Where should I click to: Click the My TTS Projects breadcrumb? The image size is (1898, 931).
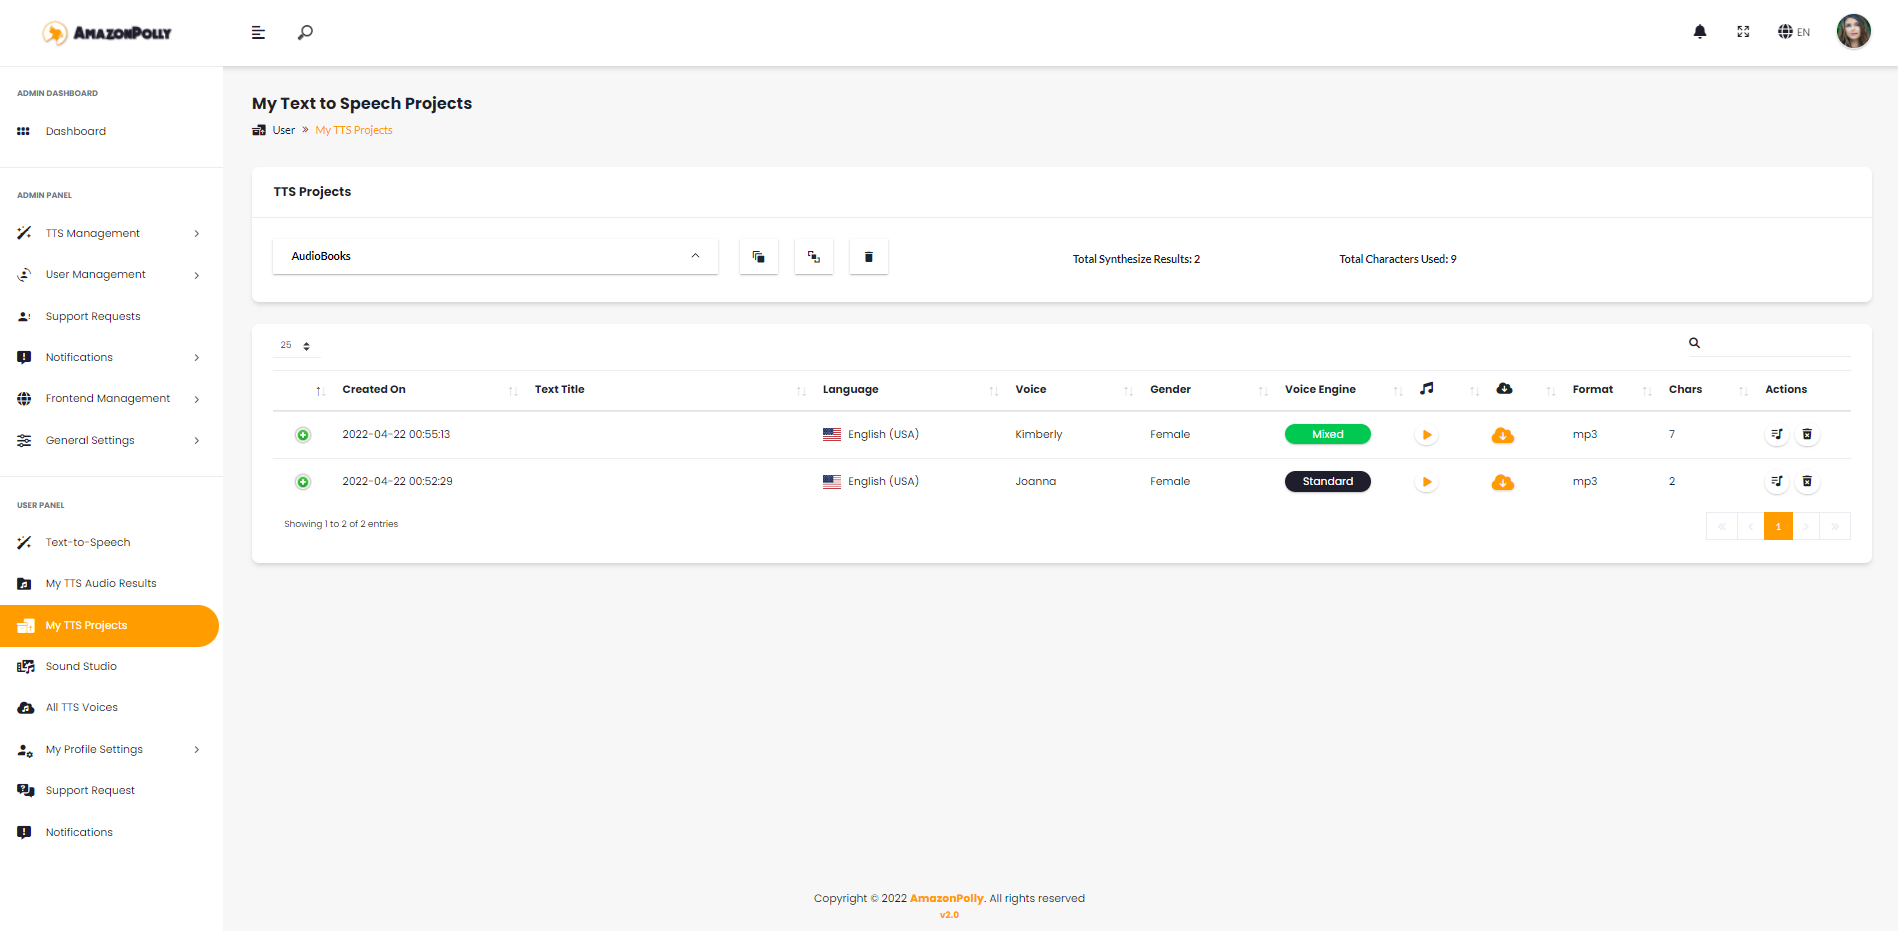[354, 131]
